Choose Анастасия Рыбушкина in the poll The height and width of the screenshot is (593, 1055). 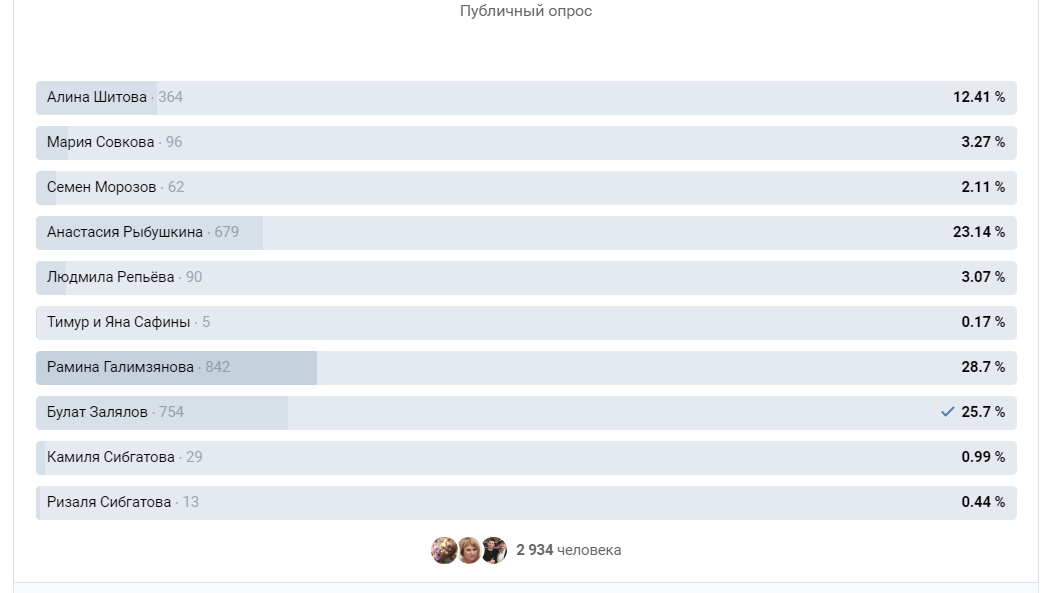(x=526, y=233)
